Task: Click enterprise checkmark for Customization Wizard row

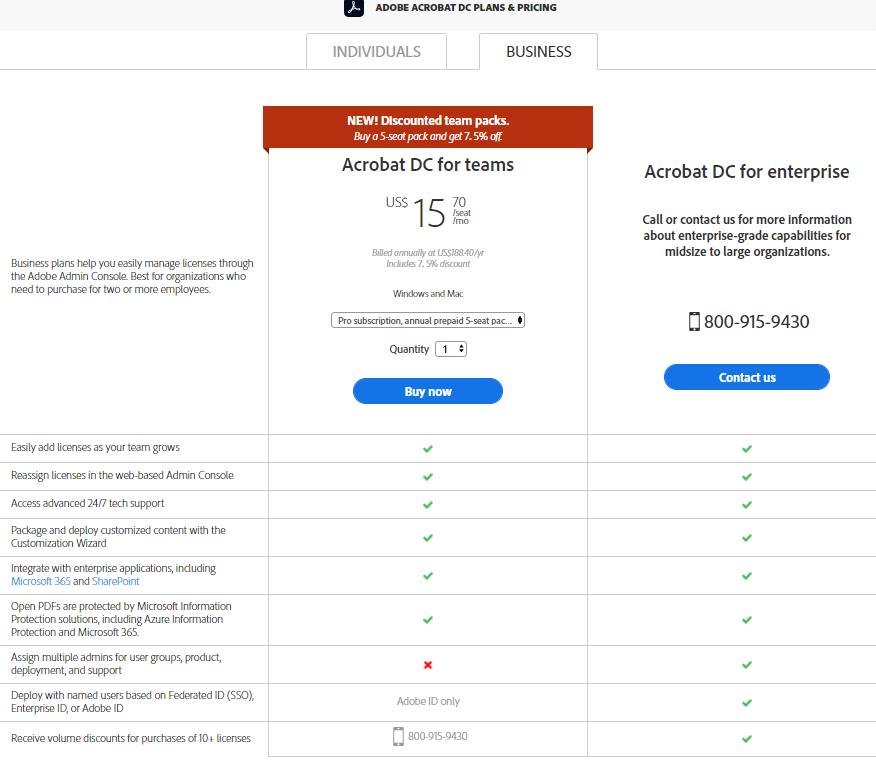Action: click(x=747, y=537)
